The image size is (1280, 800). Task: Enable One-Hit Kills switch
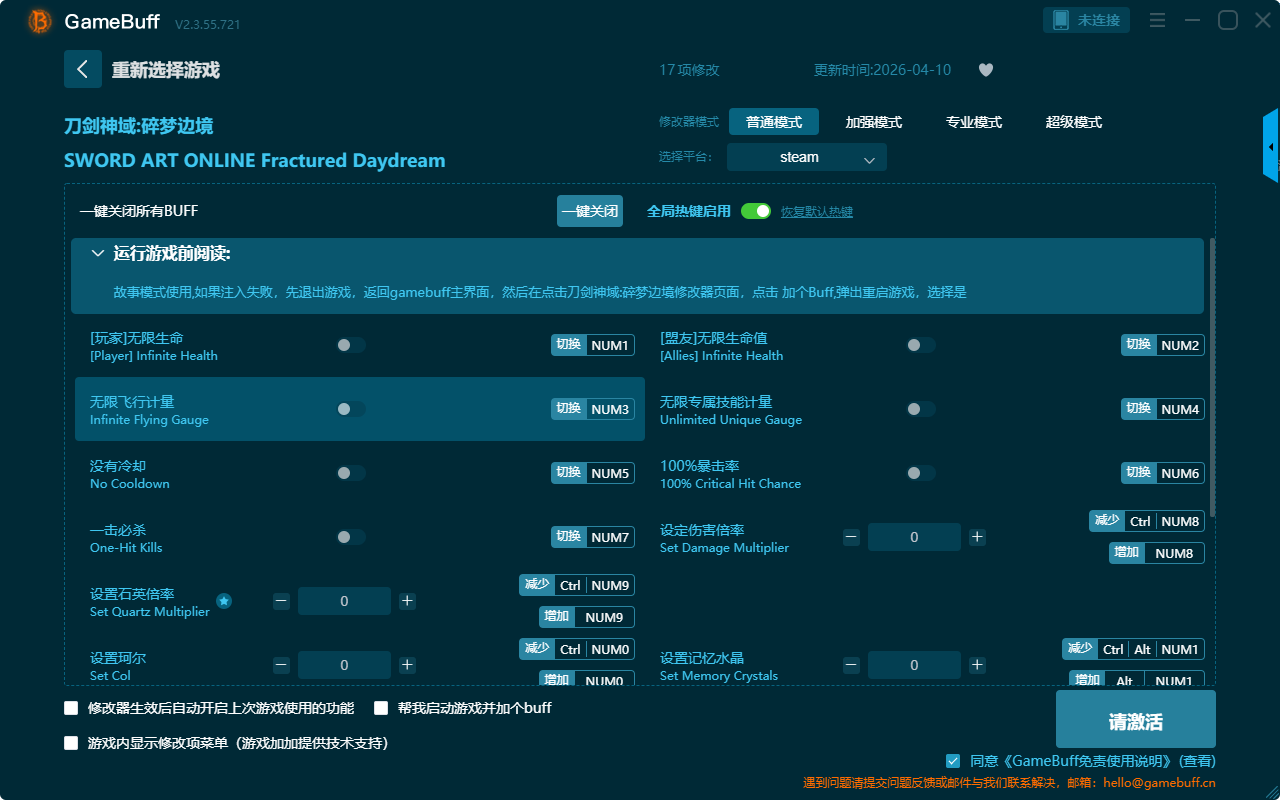tap(351, 537)
